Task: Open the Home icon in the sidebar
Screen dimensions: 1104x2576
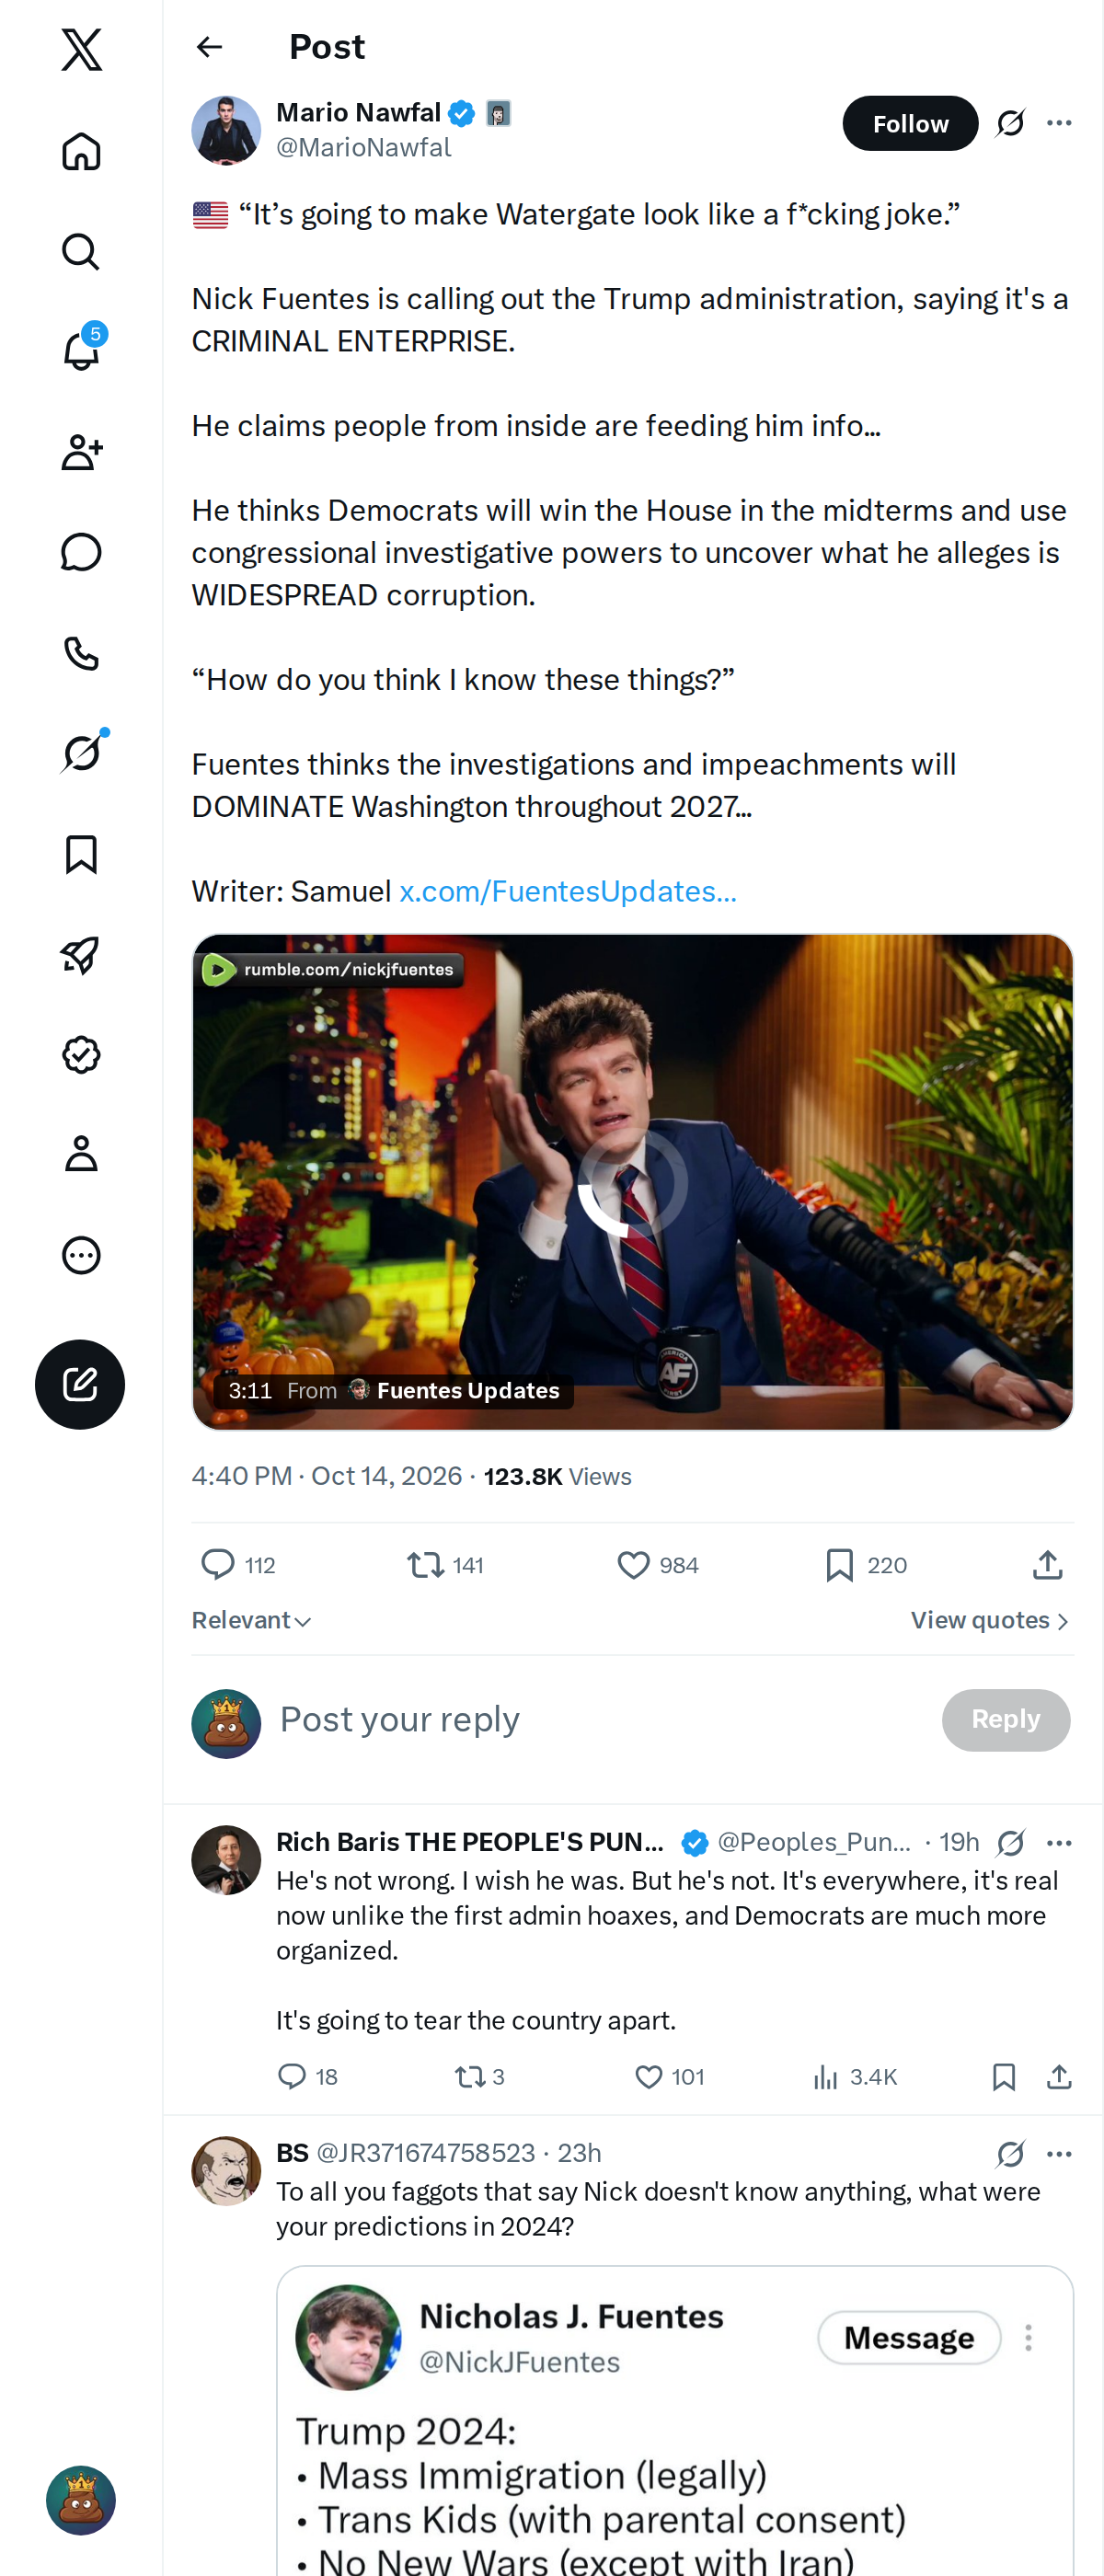Action: [81, 151]
